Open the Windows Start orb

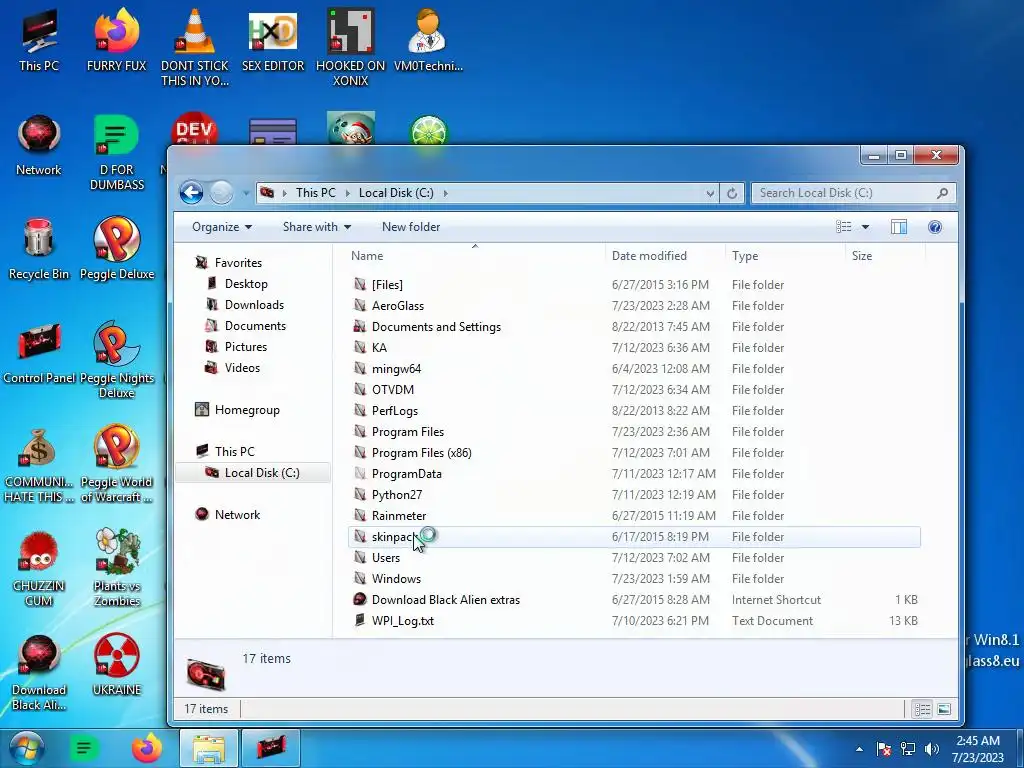pyautogui.click(x=26, y=748)
